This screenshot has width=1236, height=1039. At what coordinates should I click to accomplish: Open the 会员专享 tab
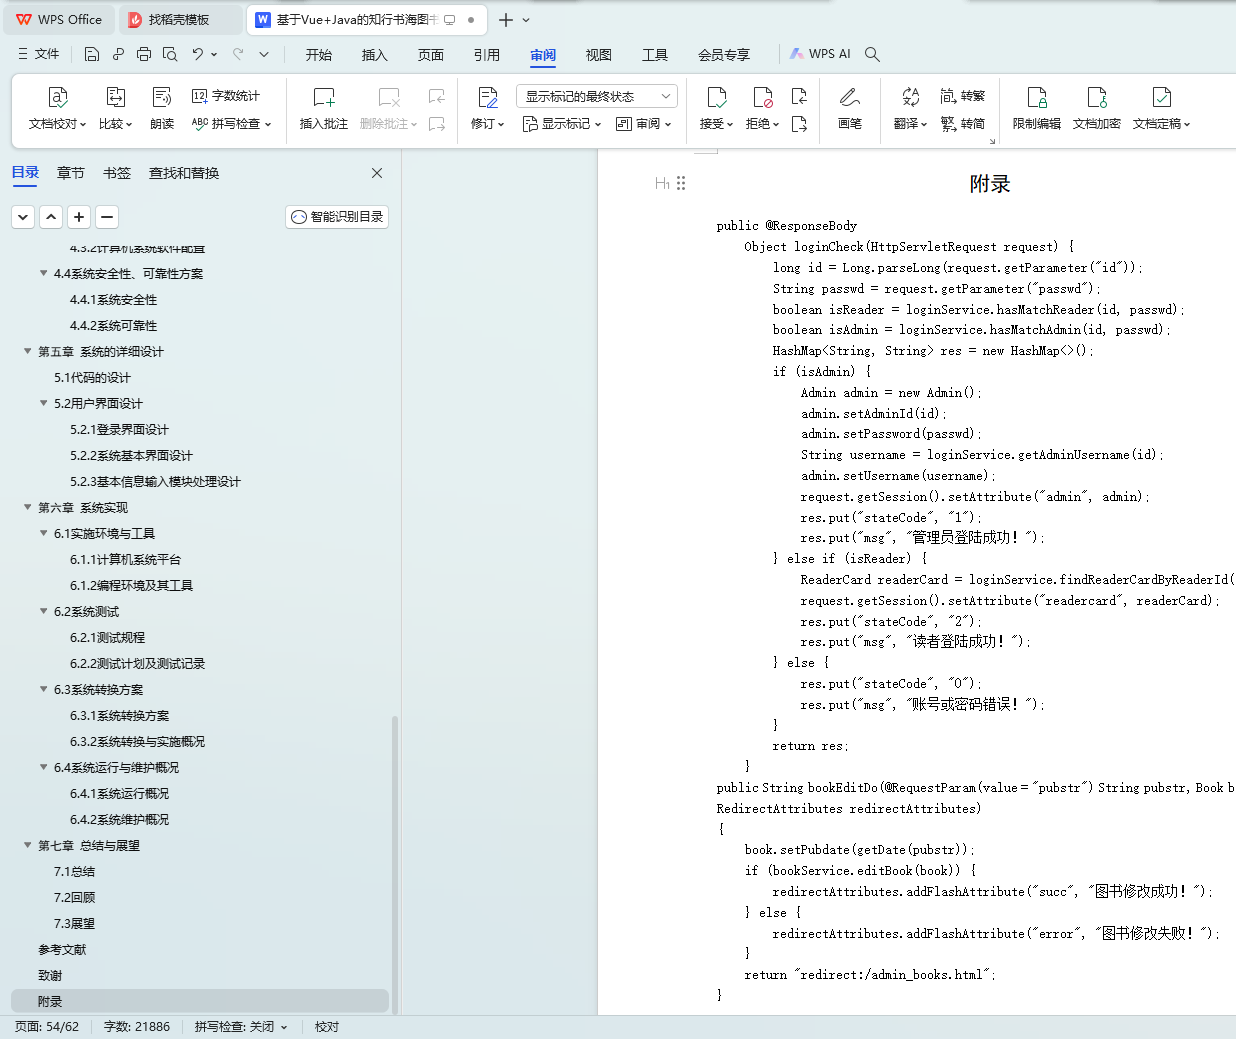click(724, 55)
